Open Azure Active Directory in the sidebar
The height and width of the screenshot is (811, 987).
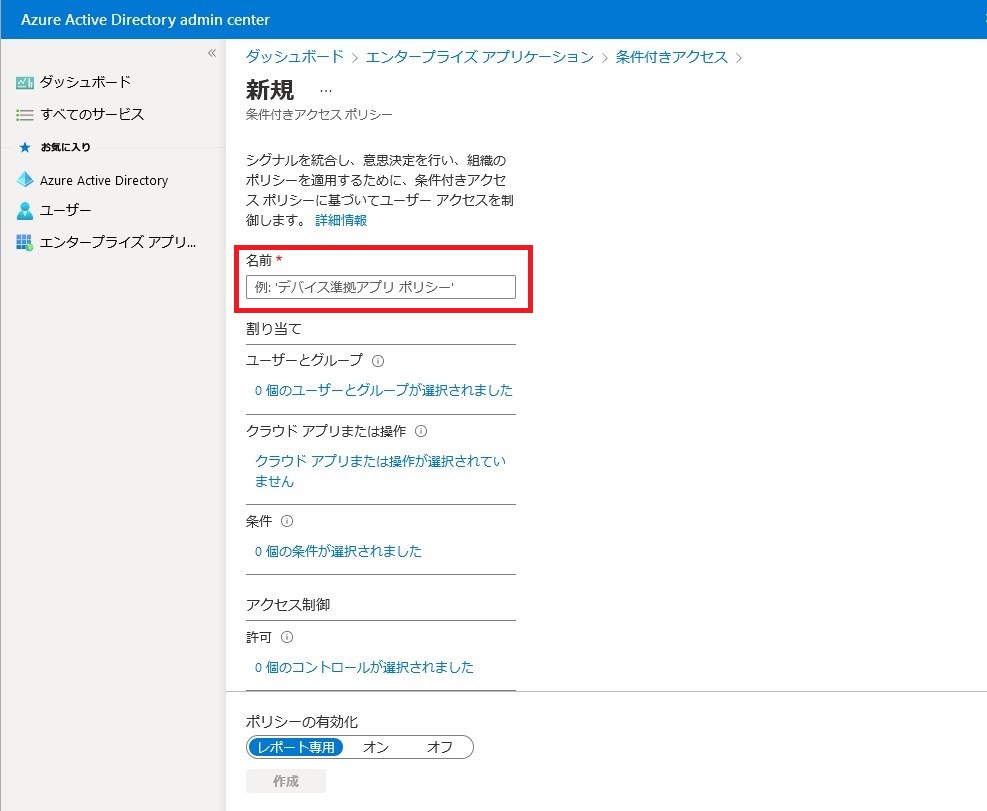(x=104, y=181)
